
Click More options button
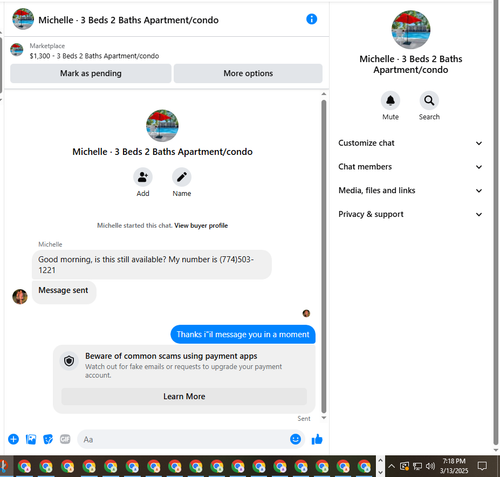tap(248, 73)
